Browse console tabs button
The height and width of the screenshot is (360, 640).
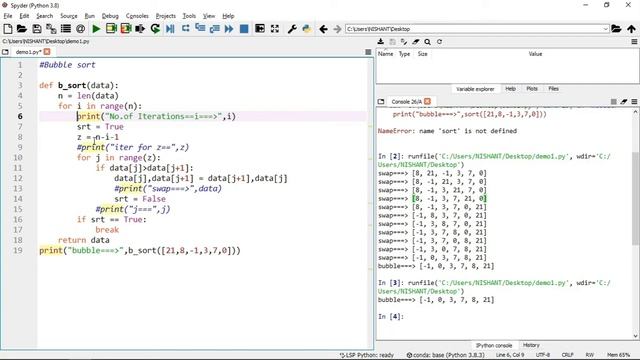click(381, 101)
